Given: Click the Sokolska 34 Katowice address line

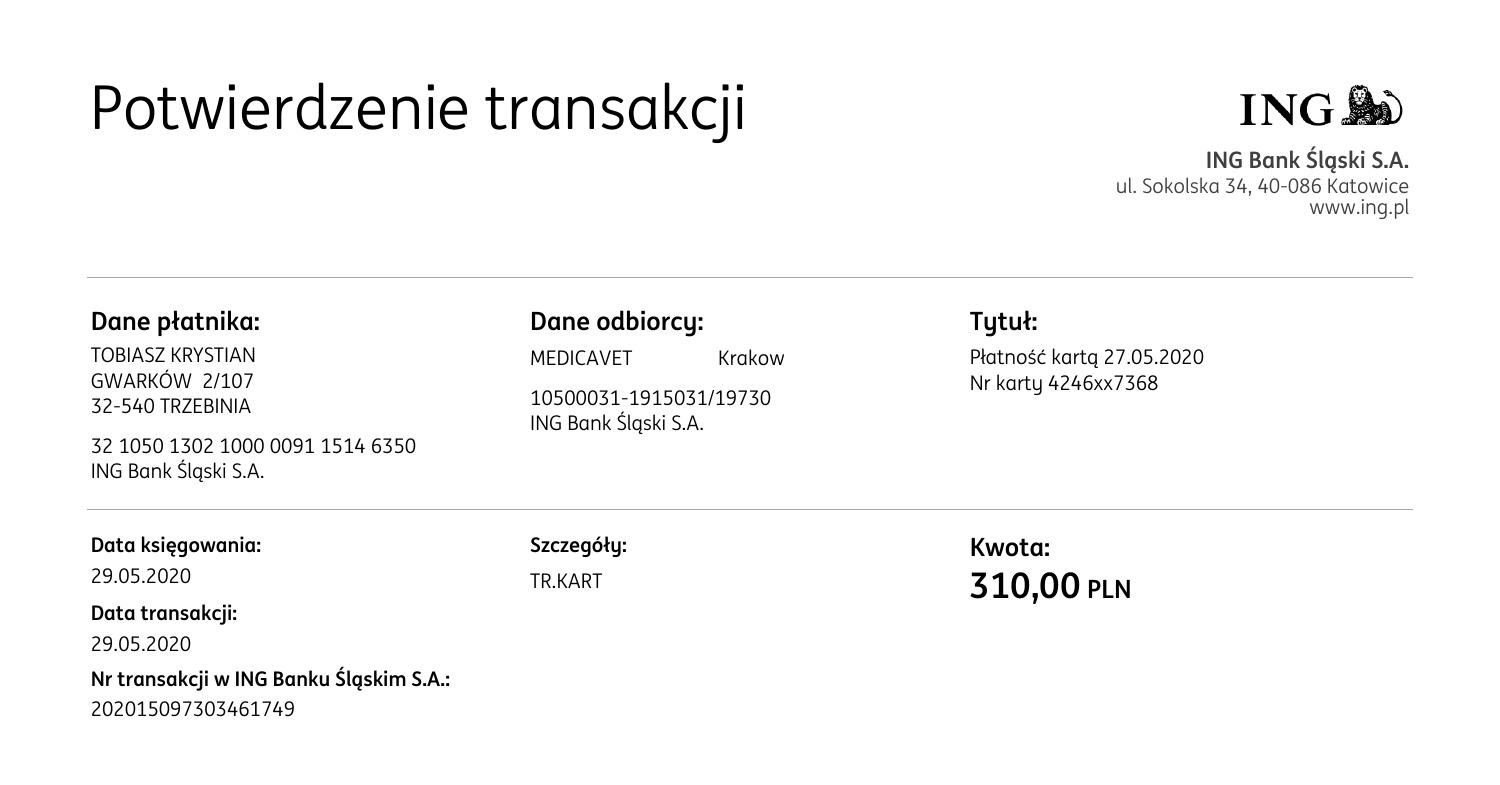Looking at the screenshot, I should click(1262, 186).
